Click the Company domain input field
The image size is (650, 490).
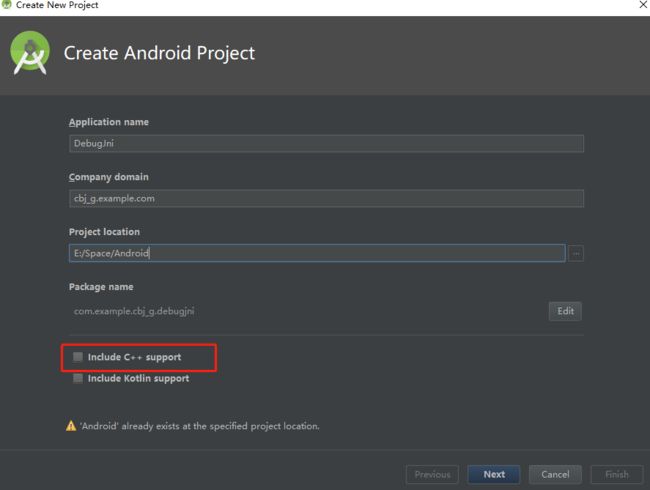pos(326,199)
